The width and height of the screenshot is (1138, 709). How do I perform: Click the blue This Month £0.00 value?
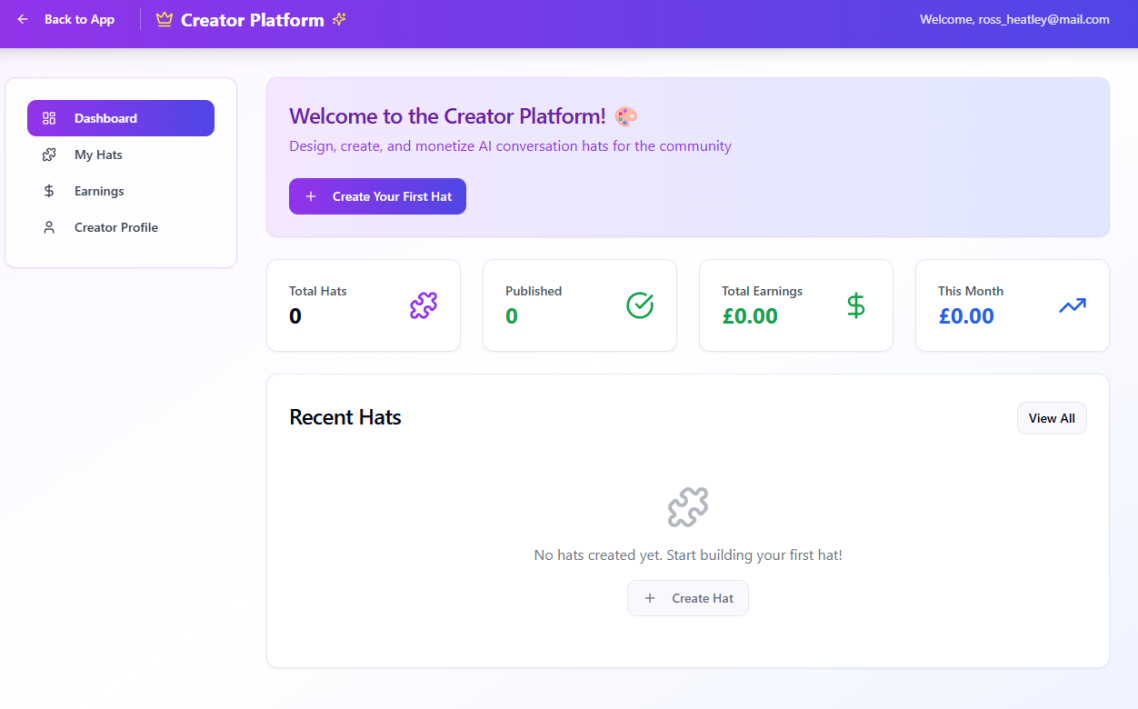[966, 316]
